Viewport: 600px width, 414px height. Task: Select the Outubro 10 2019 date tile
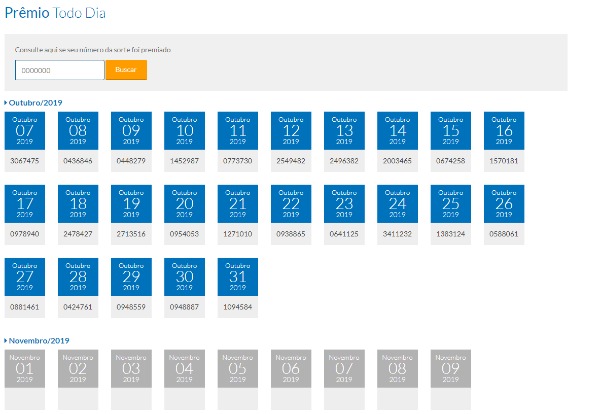[184, 131]
